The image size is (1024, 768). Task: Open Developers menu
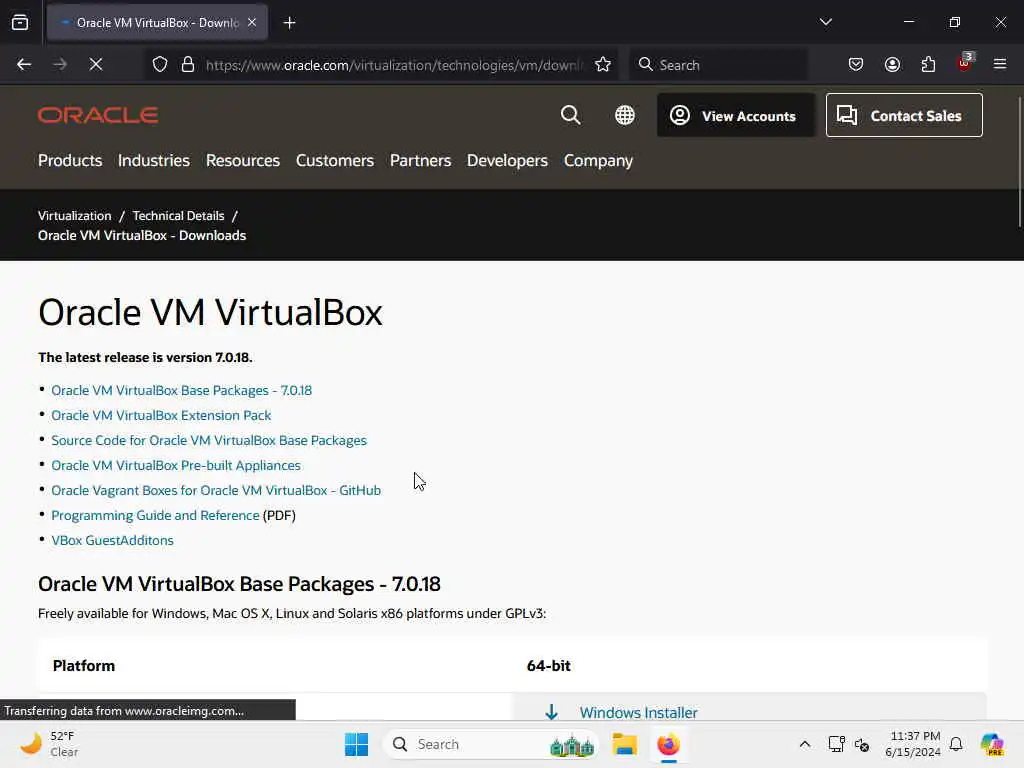tap(507, 161)
